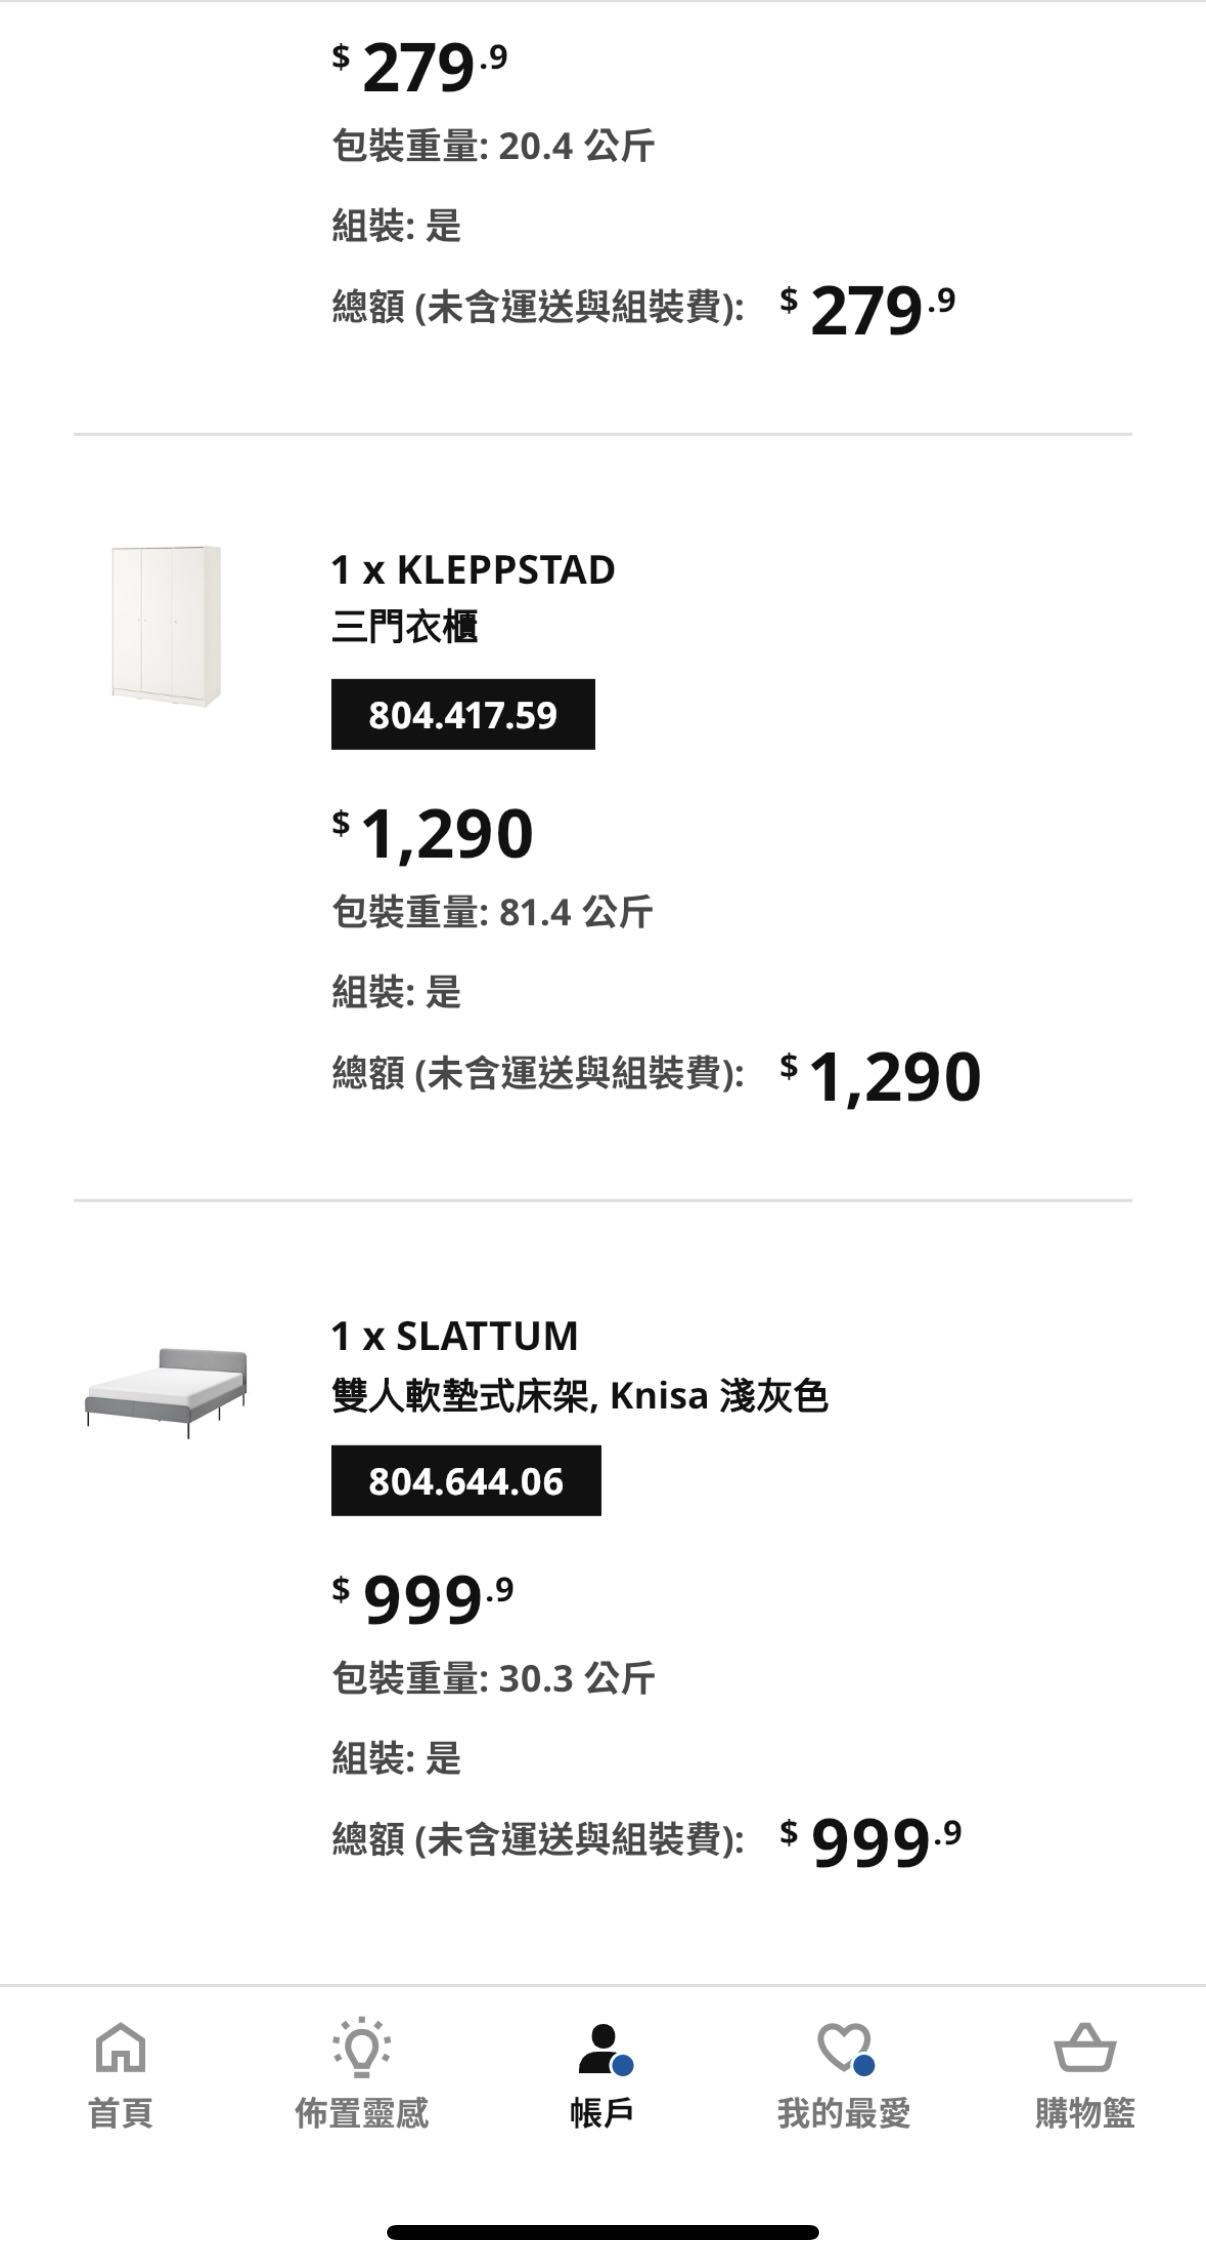Switch to 佈置靈感 tab label

[x=361, y=2113]
